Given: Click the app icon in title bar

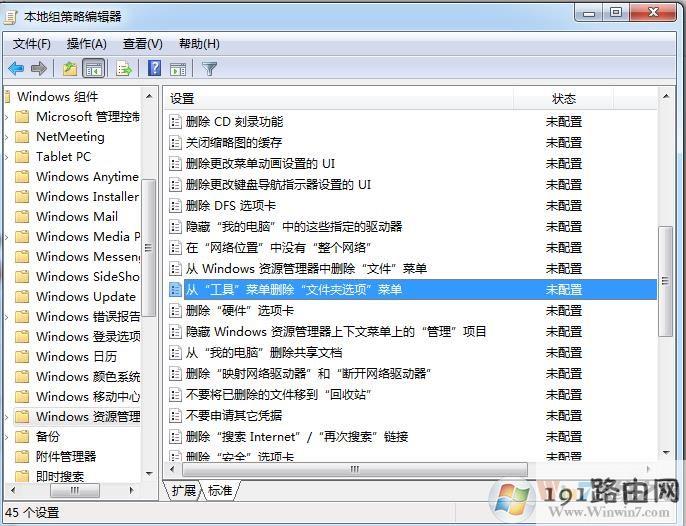Looking at the screenshot, I should (x=10, y=17).
